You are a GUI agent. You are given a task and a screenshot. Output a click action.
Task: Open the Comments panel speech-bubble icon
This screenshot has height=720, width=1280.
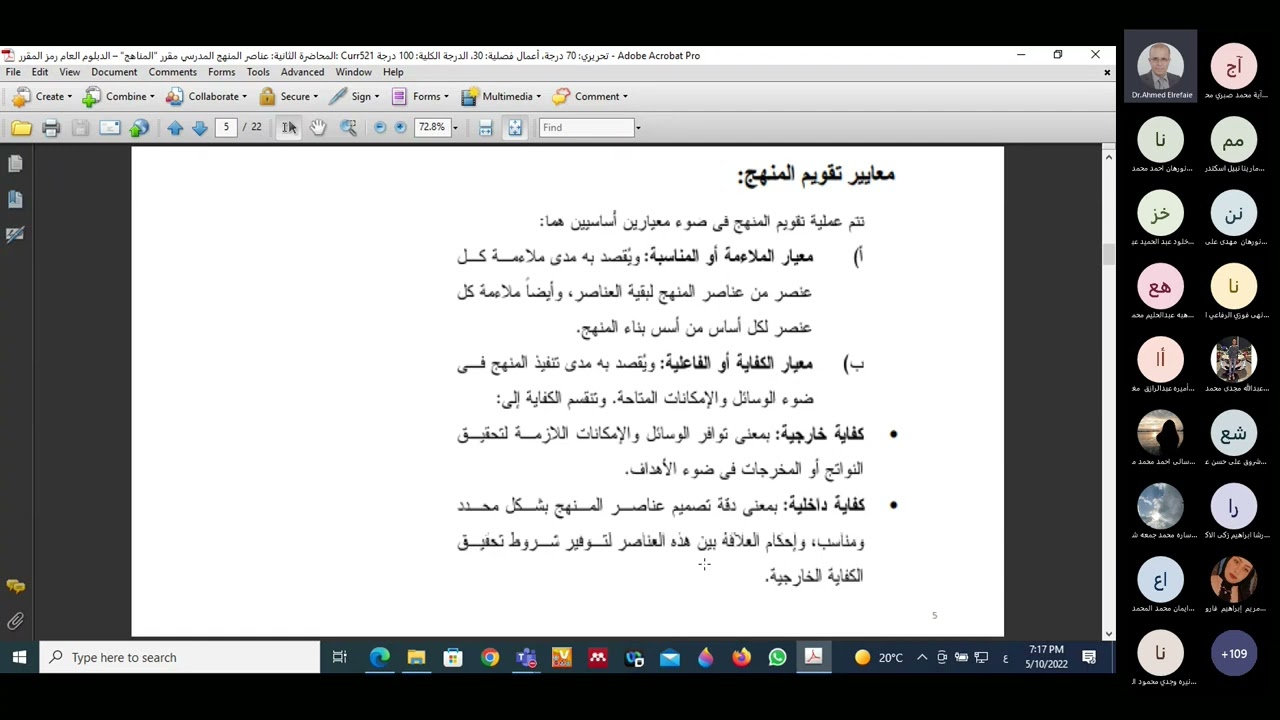[15, 587]
